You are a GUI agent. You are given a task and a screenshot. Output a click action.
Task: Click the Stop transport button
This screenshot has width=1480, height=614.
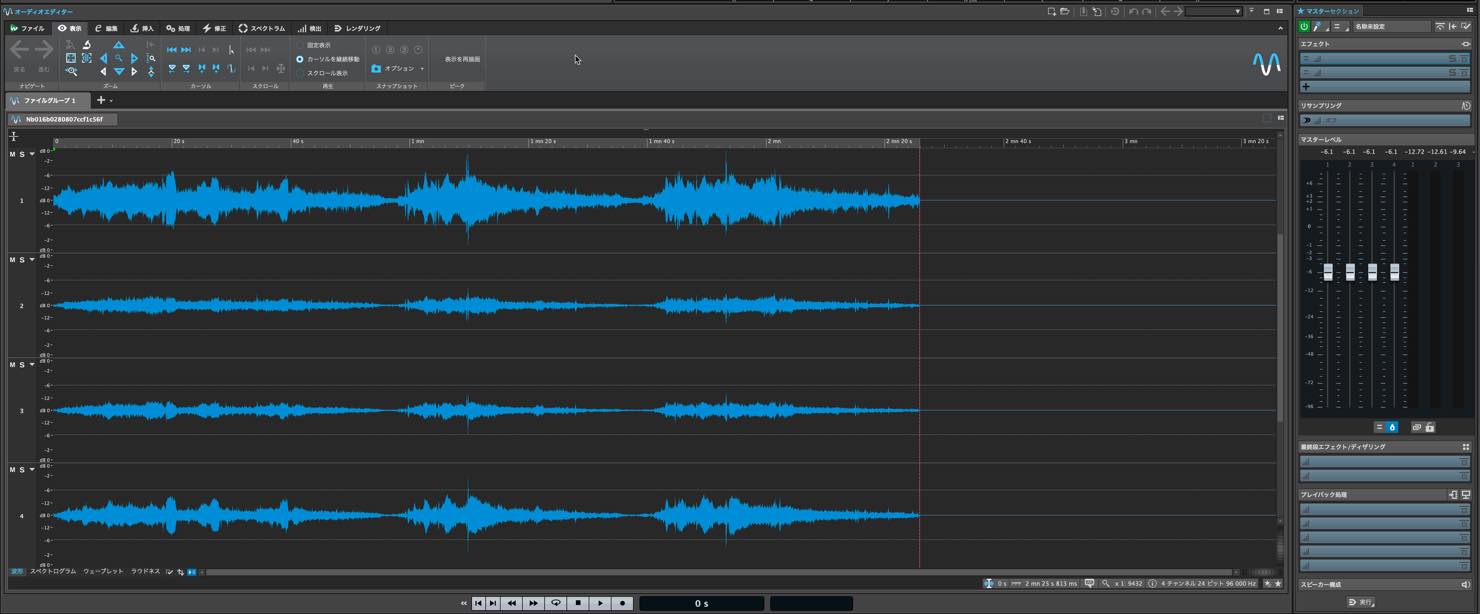click(x=578, y=603)
